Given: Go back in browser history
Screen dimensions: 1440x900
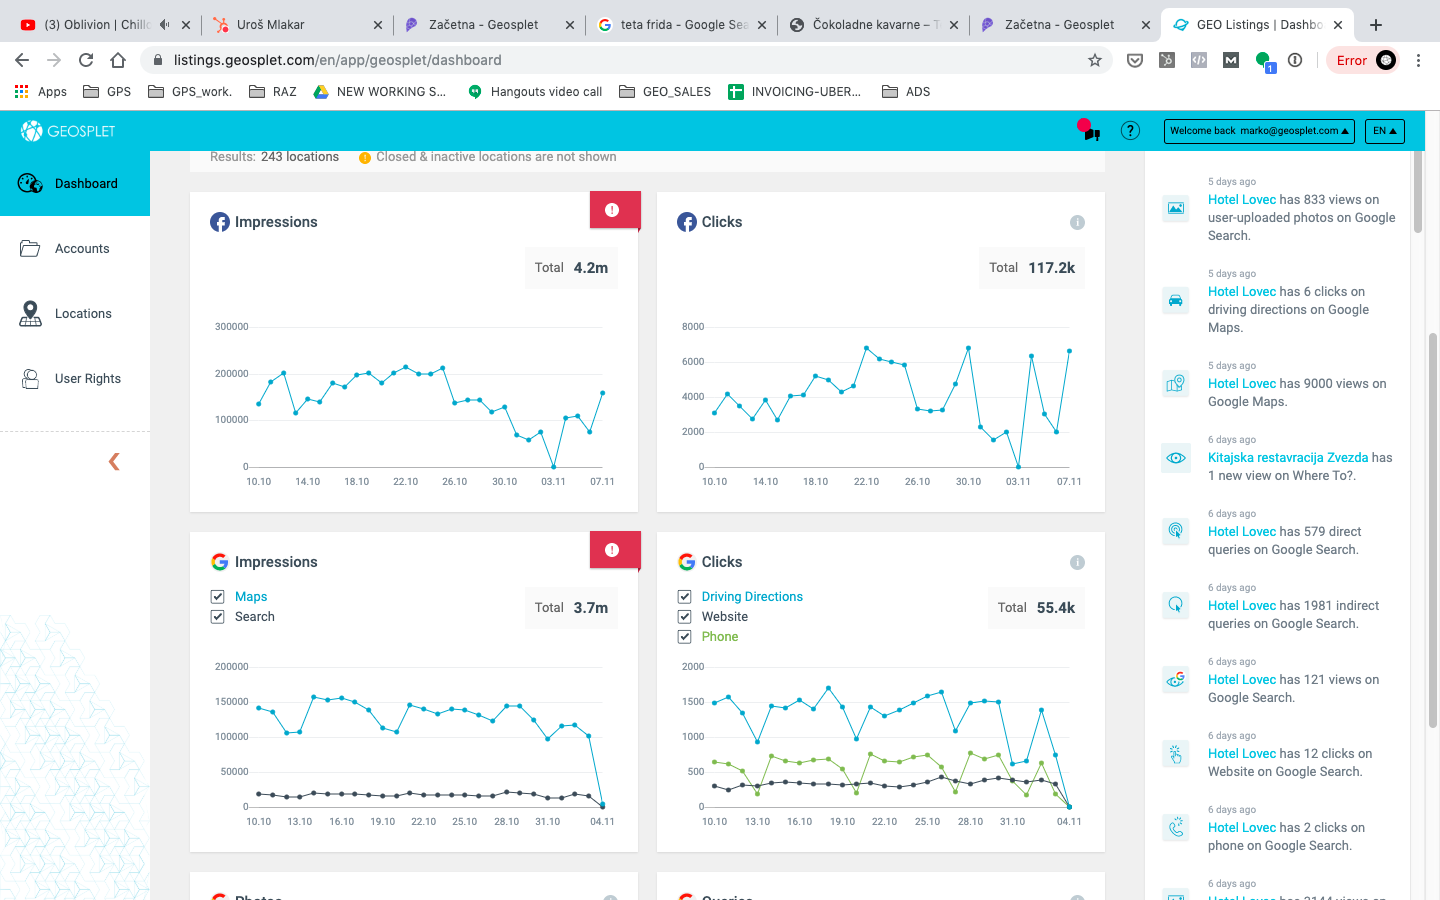Looking at the screenshot, I should tap(22, 60).
